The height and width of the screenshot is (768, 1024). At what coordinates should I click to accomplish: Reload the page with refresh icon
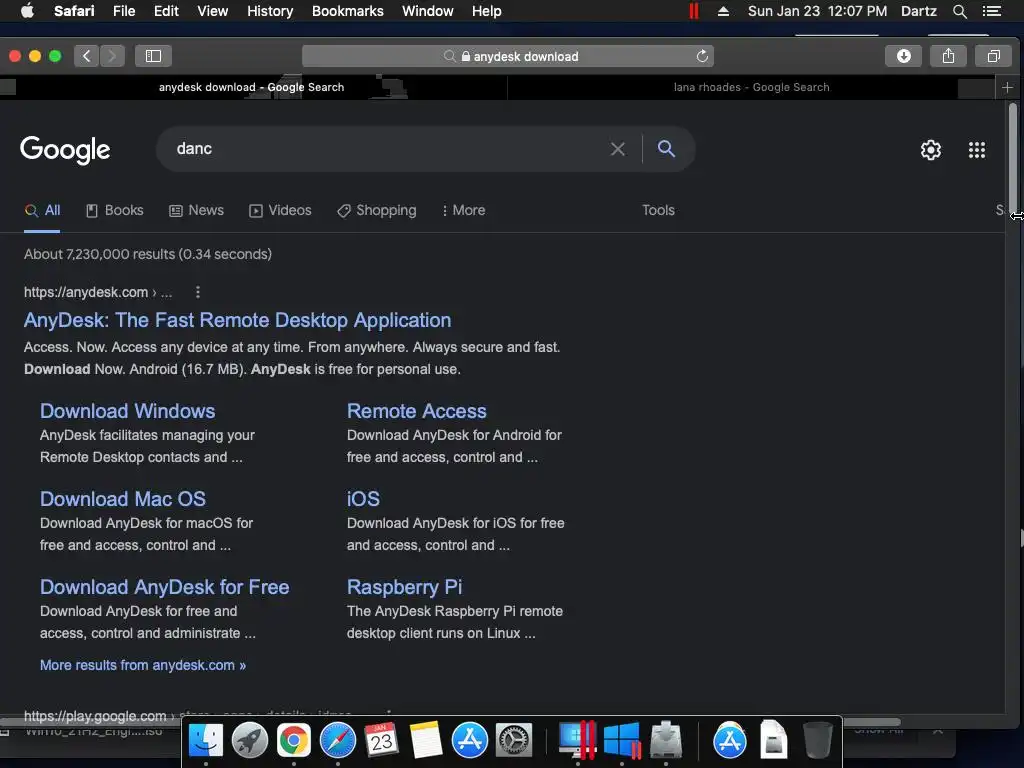(702, 56)
